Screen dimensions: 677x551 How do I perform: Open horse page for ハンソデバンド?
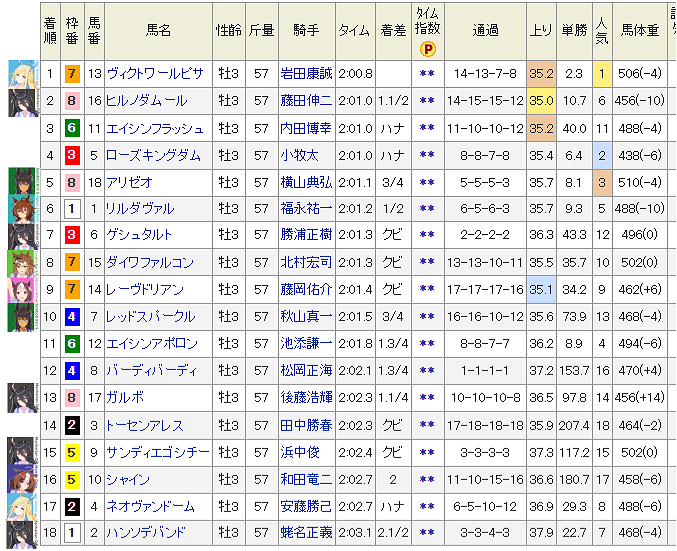pos(146,532)
